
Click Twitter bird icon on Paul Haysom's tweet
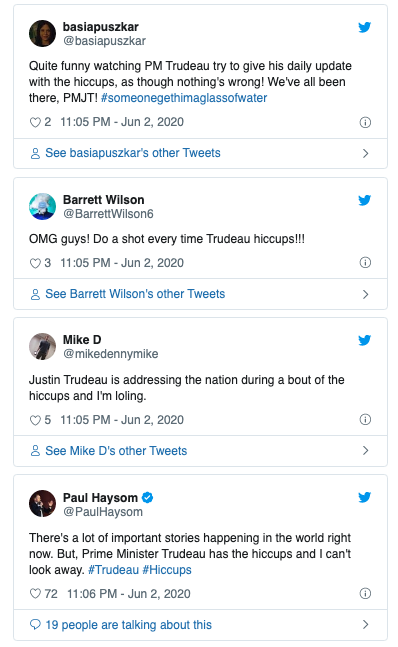tap(365, 497)
